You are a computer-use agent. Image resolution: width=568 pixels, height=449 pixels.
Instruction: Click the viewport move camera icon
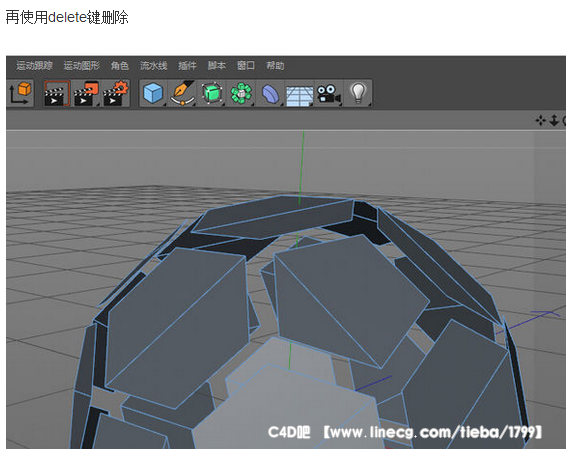tap(541, 120)
